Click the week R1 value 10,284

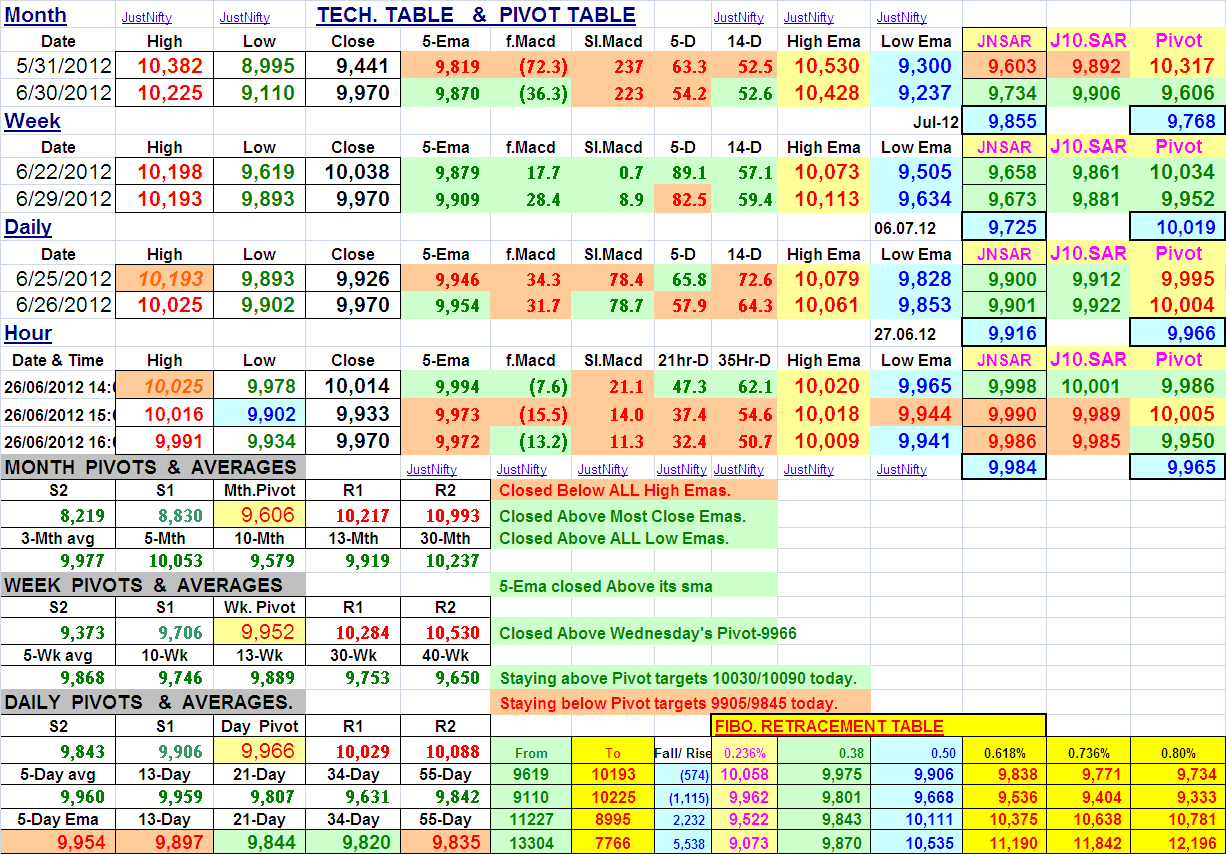pos(352,632)
